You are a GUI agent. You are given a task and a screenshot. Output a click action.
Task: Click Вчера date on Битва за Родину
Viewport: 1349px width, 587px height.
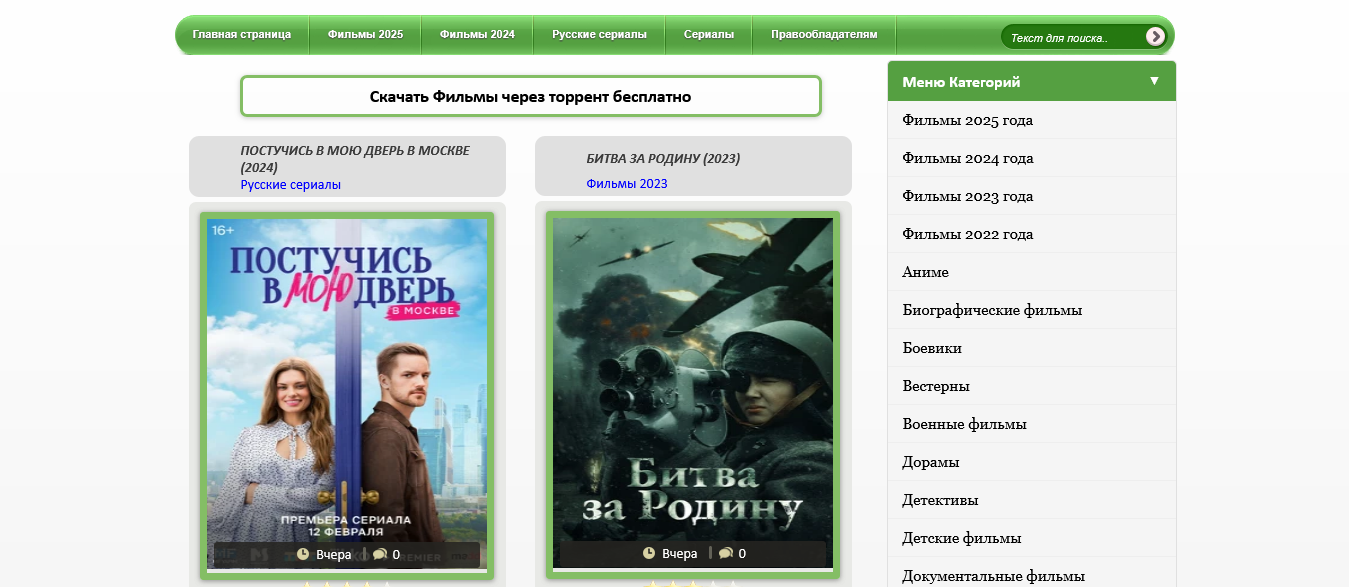coord(680,553)
